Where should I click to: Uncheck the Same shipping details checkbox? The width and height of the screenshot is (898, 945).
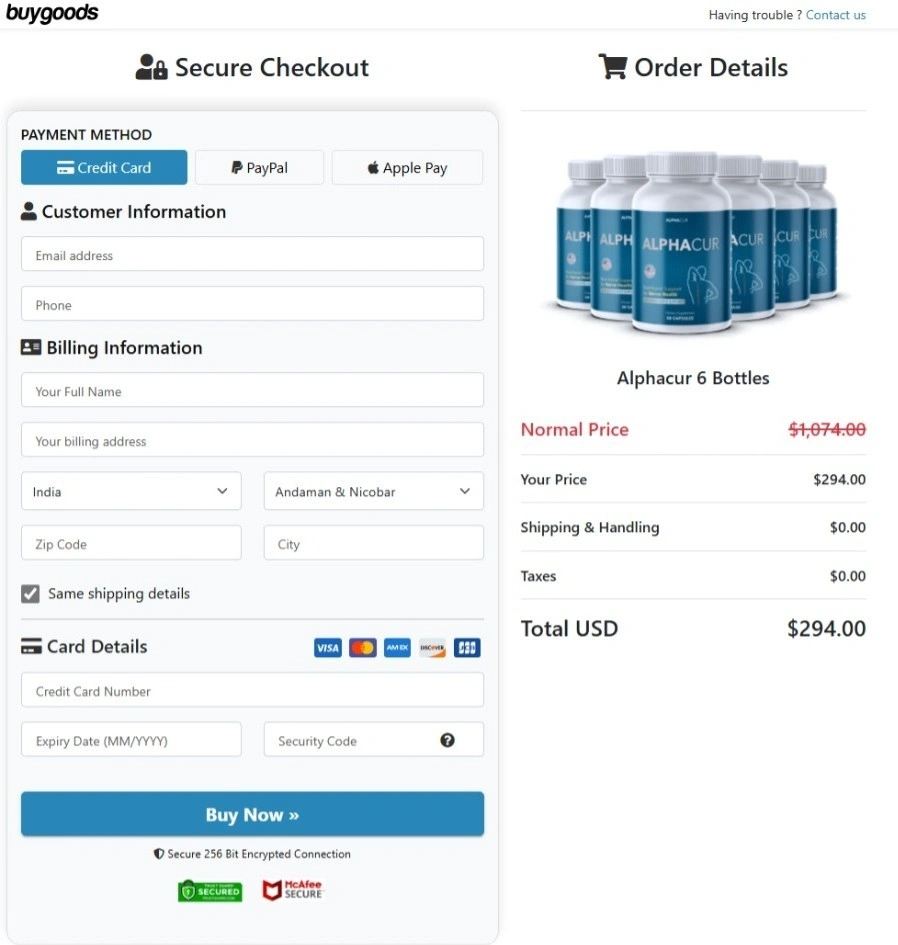point(30,593)
